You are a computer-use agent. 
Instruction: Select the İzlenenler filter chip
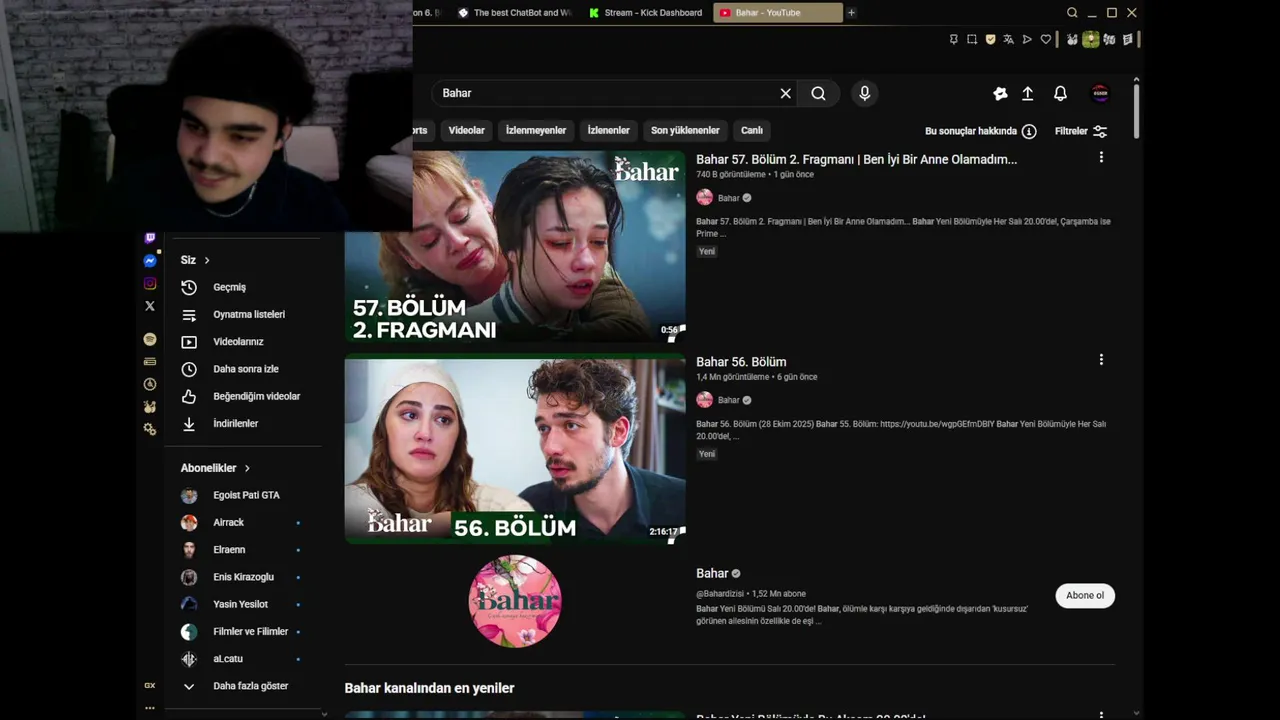point(608,130)
